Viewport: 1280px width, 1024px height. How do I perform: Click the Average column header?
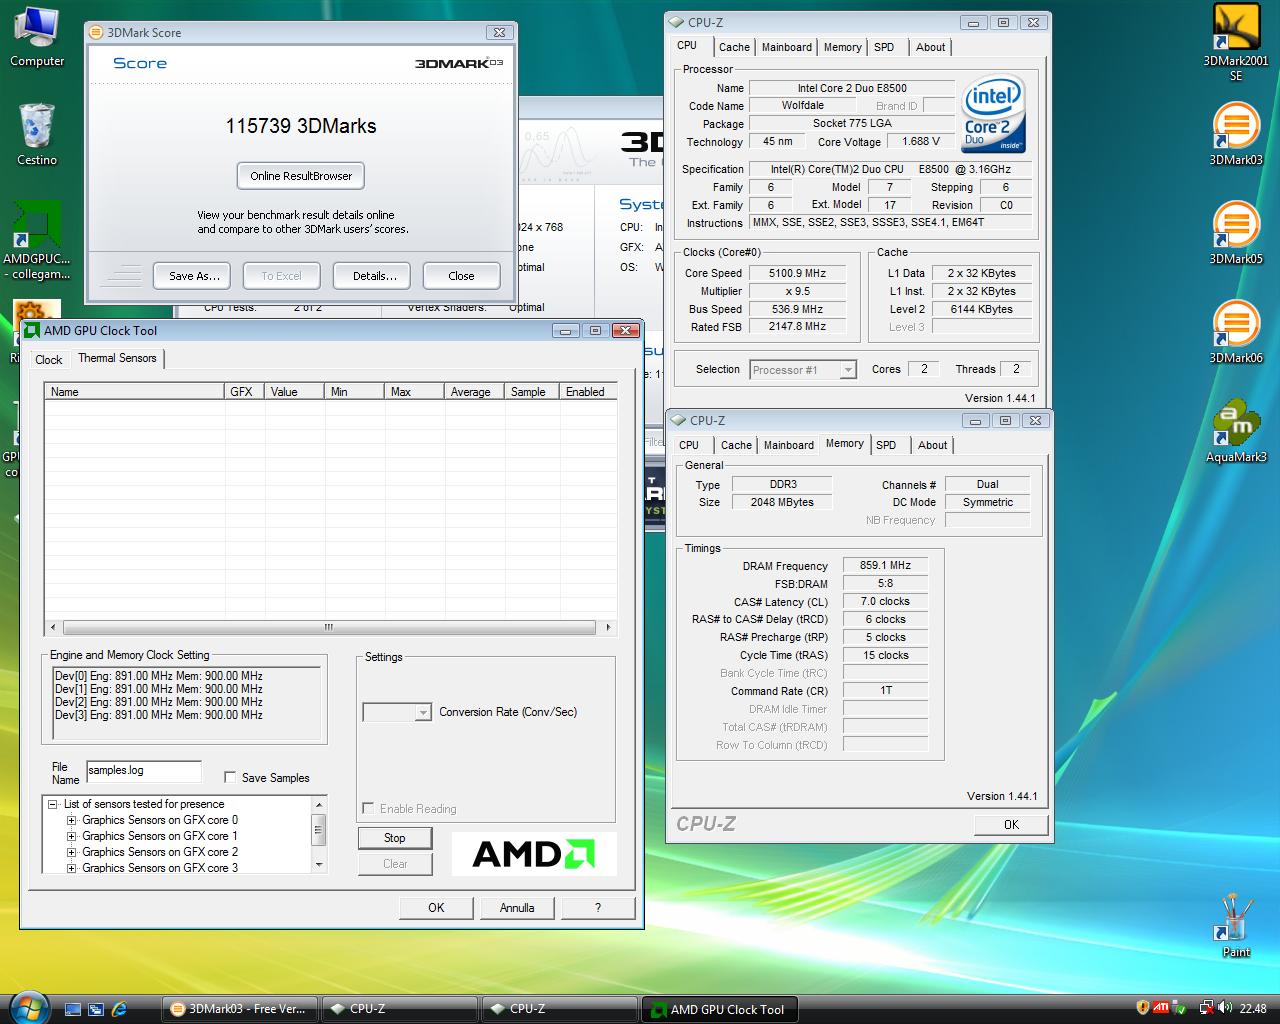coord(474,392)
